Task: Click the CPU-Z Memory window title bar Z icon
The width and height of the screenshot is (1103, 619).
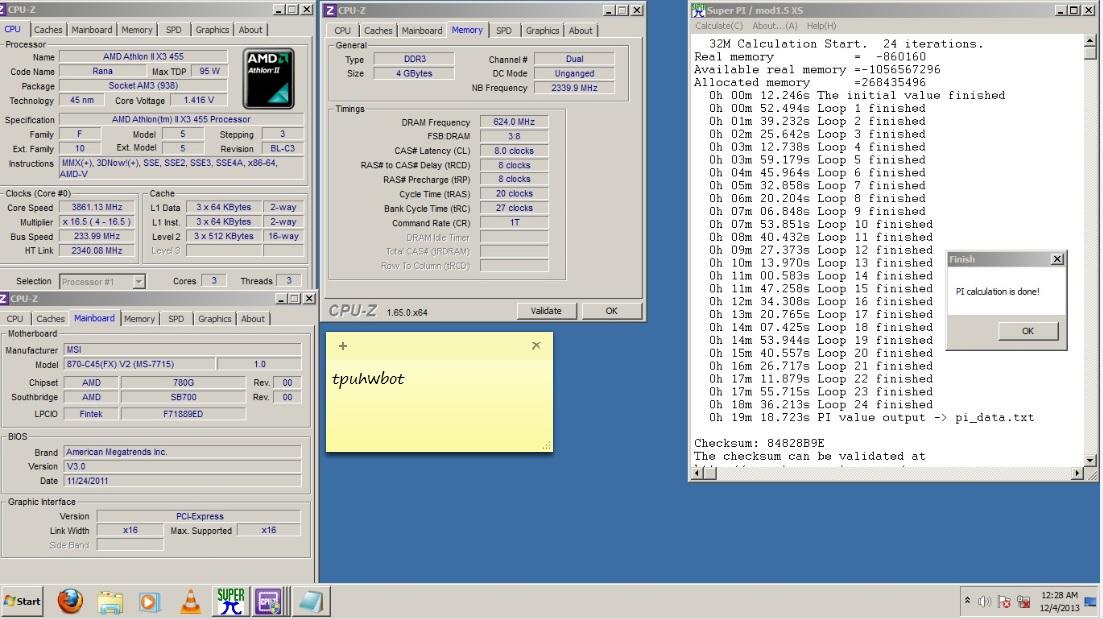Action: pos(330,10)
